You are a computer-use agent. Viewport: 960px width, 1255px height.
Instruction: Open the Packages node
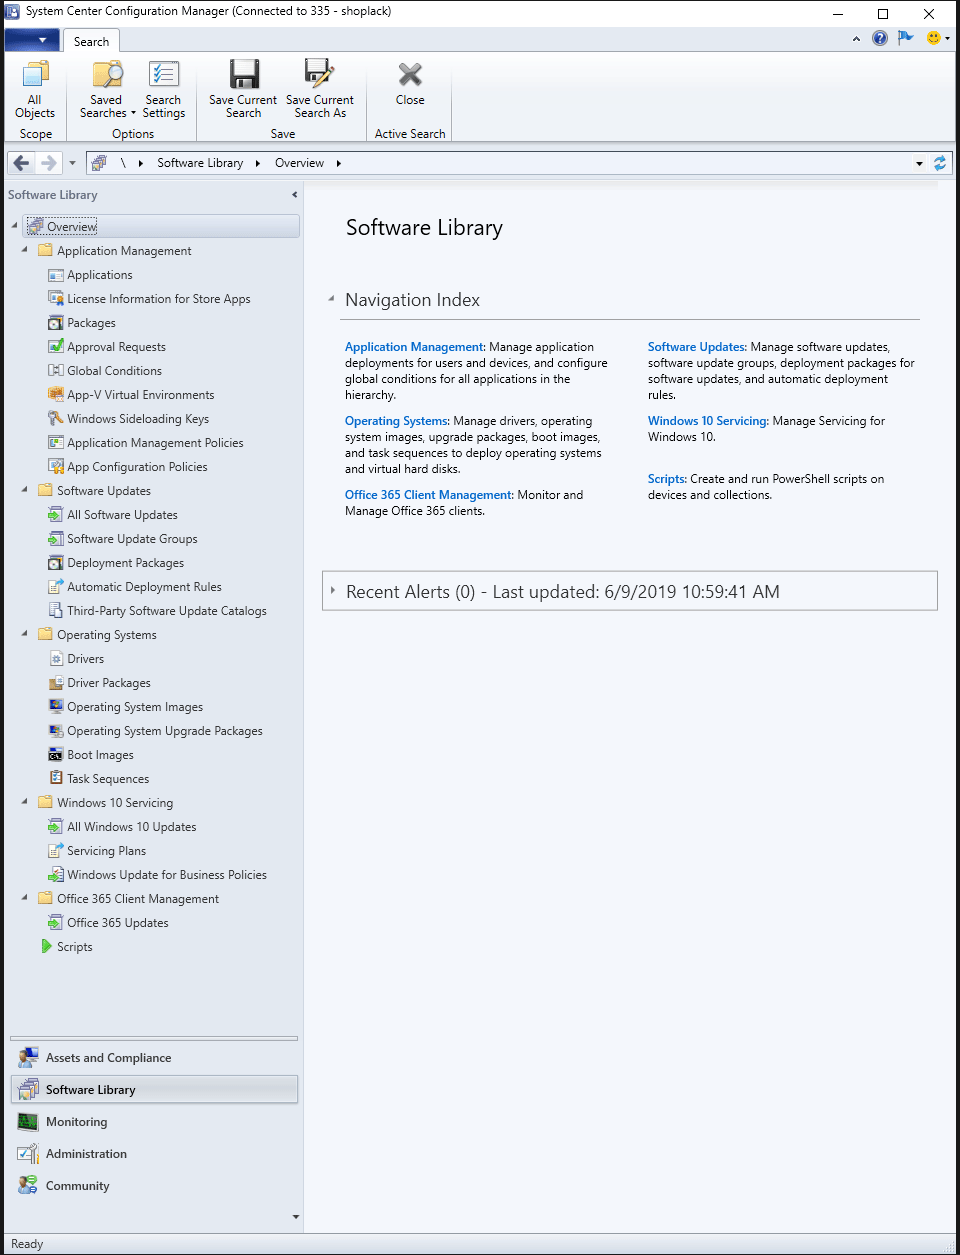tap(91, 323)
